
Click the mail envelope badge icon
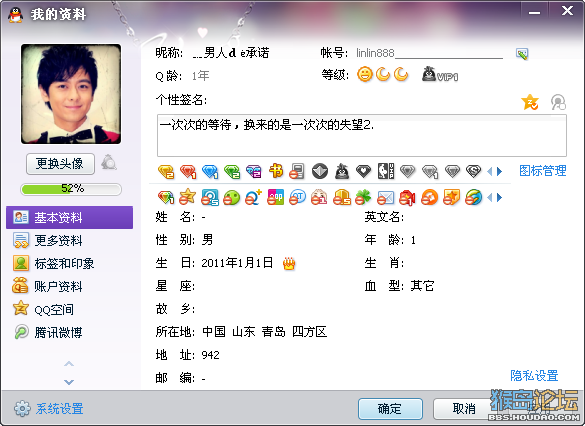[385, 197]
